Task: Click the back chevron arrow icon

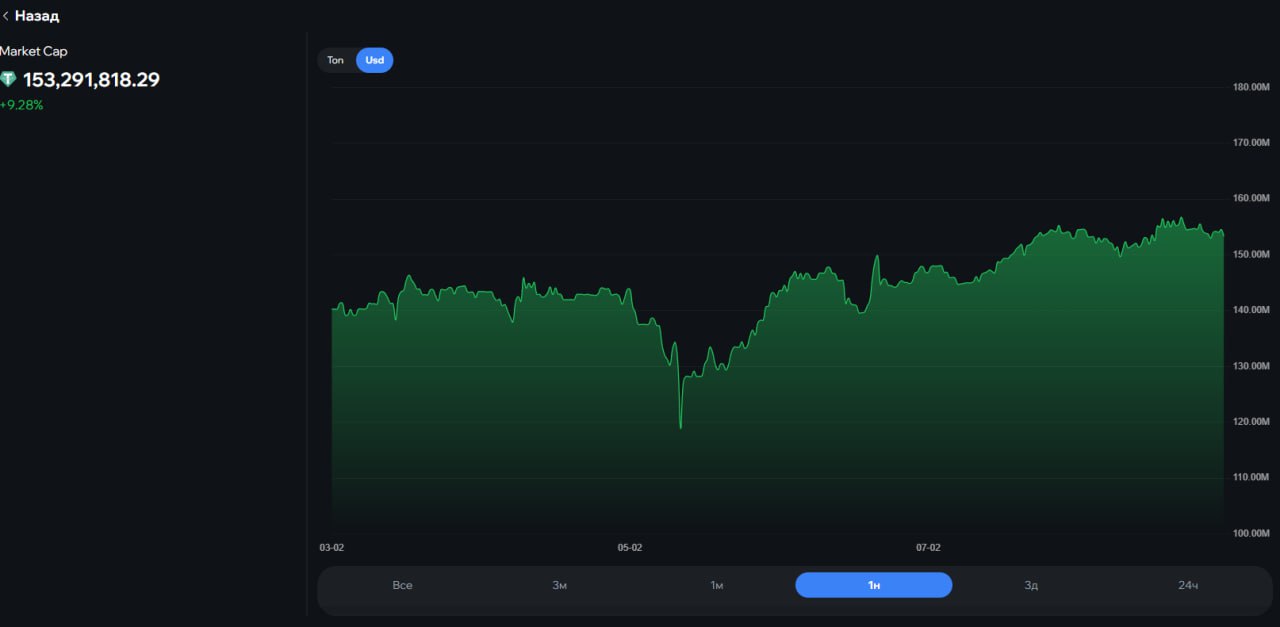Action: [6, 16]
